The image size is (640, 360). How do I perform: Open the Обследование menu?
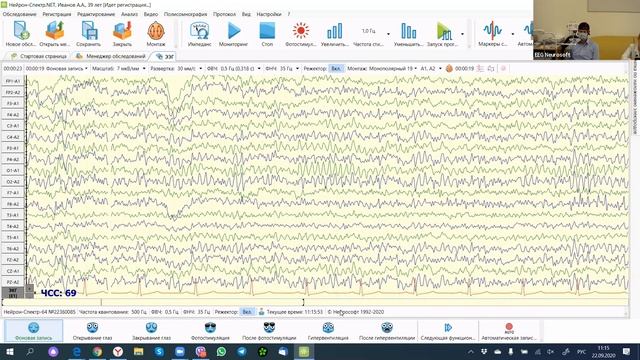[x=19, y=14]
